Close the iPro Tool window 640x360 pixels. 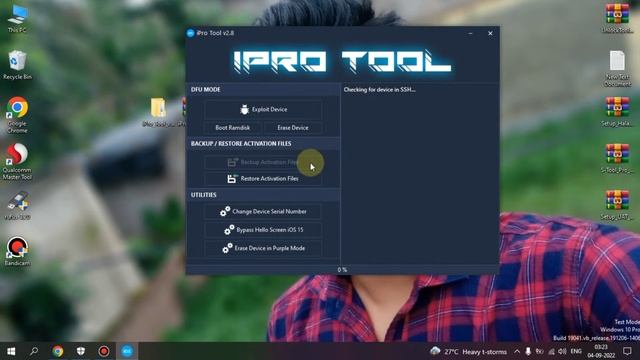tap(490, 33)
